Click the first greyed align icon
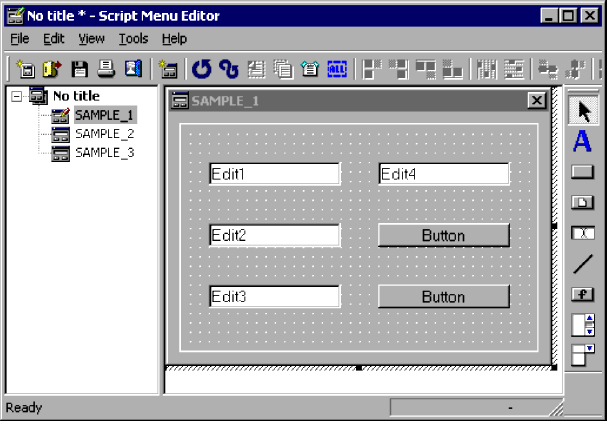Screen dimensions: 607x421 pos(372,69)
